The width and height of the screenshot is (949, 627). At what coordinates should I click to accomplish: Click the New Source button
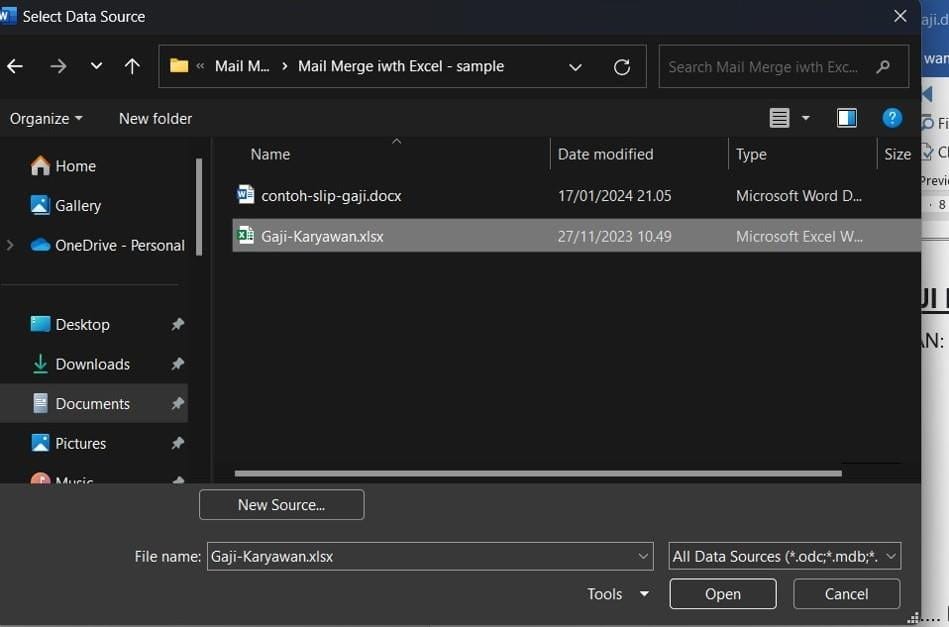[281, 505]
